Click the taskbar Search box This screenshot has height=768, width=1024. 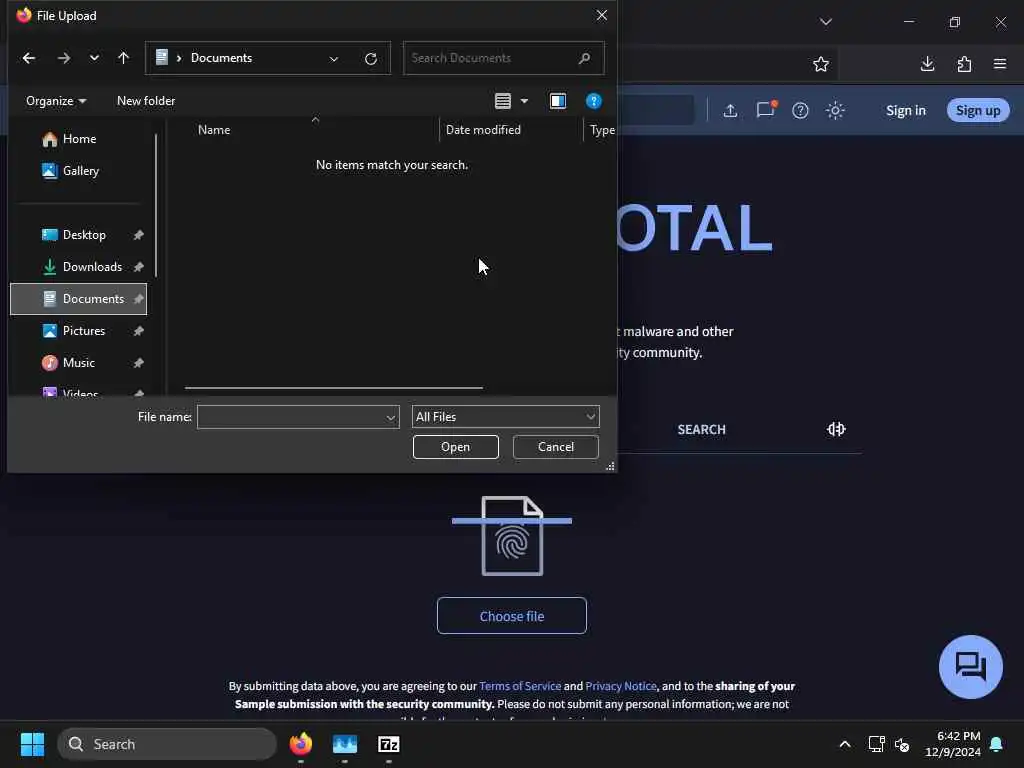[167, 744]
